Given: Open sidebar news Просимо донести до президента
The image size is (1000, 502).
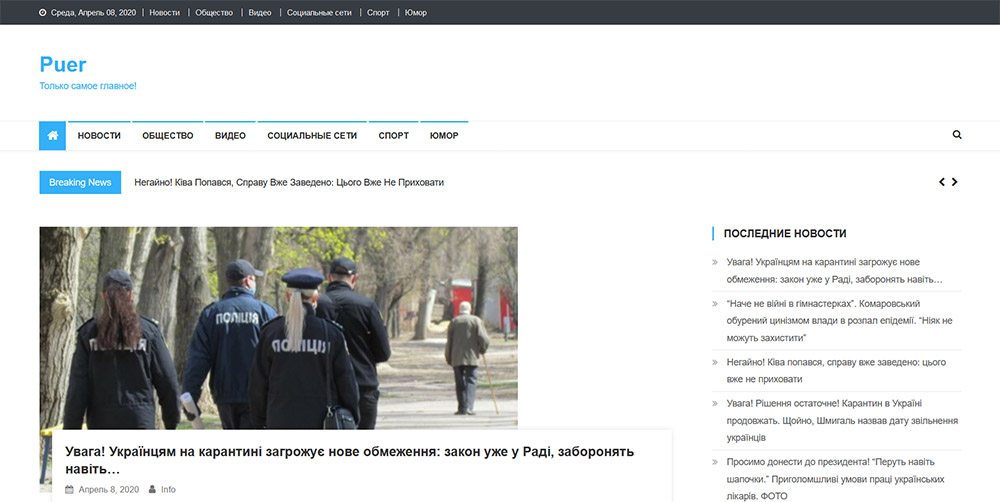Looking at the screenshot, I should [835, 478].
